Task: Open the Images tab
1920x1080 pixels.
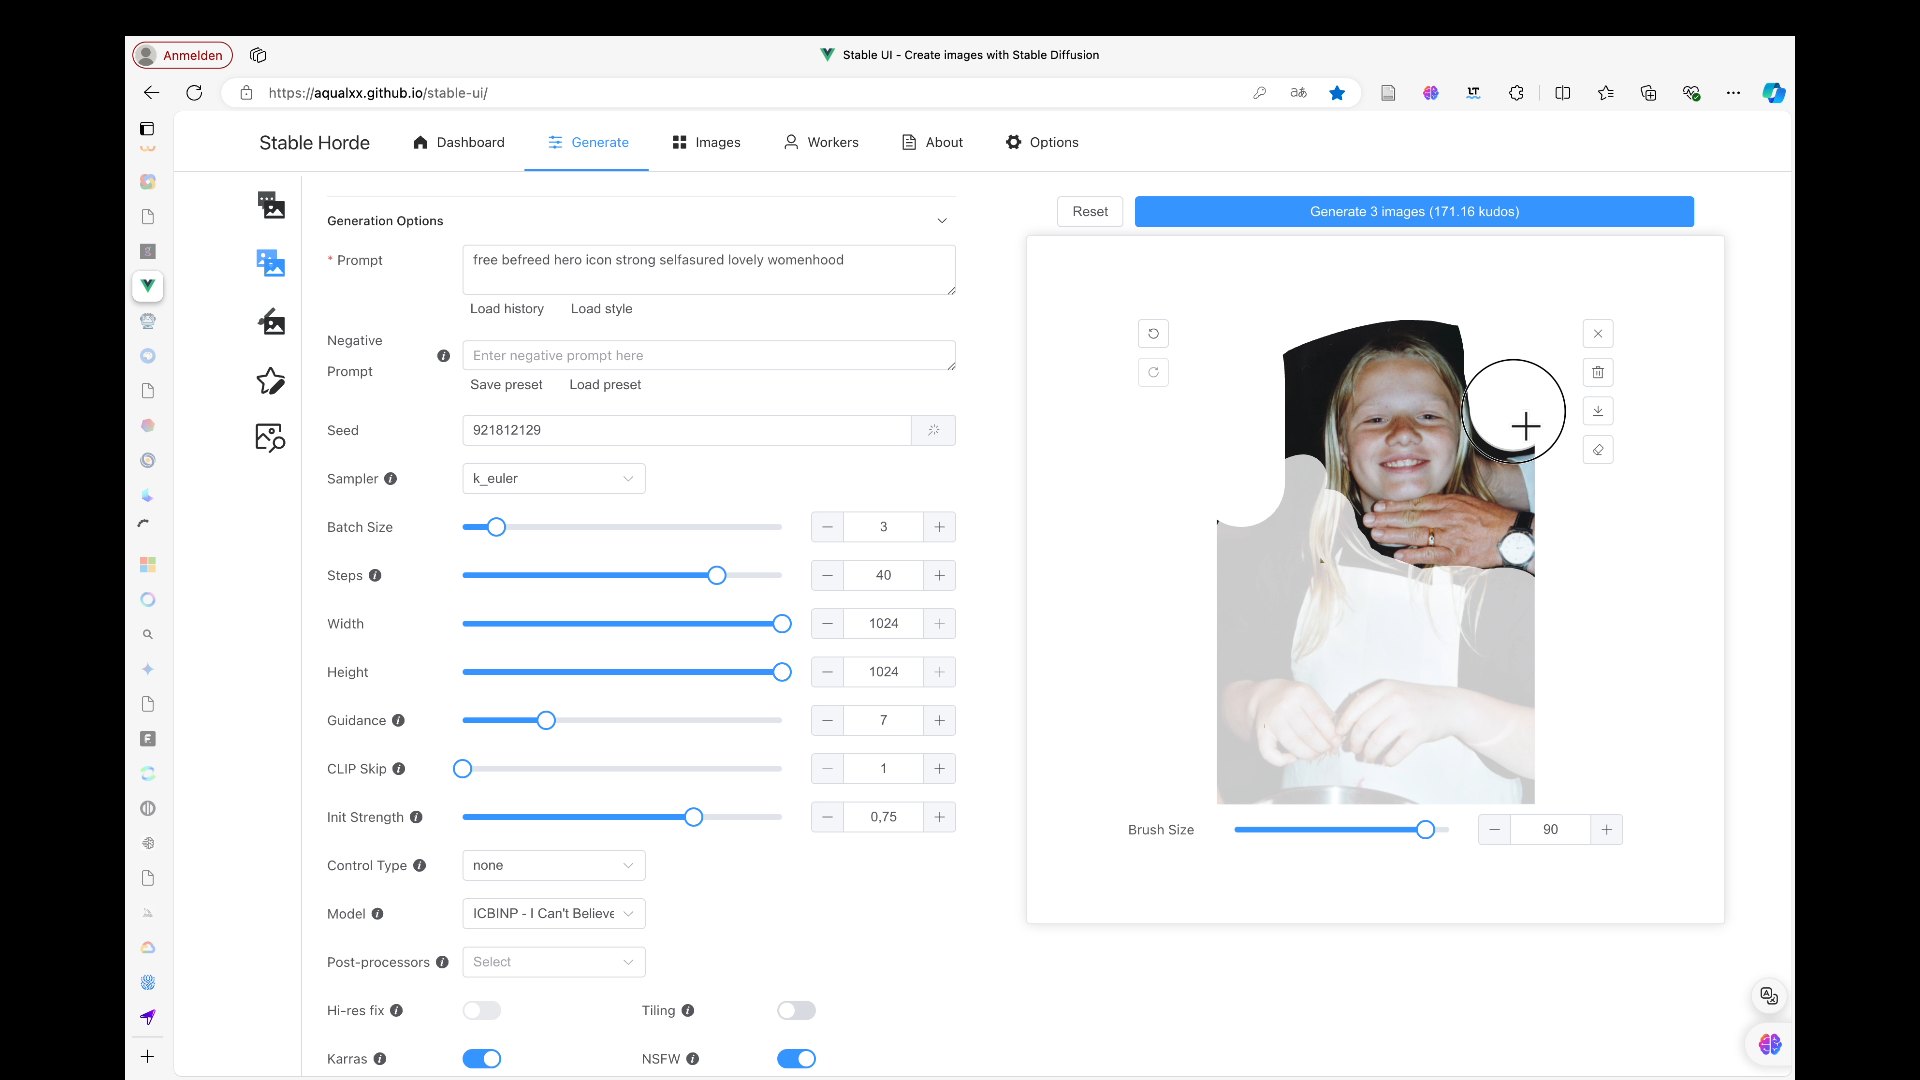Action: click(706, 142)
